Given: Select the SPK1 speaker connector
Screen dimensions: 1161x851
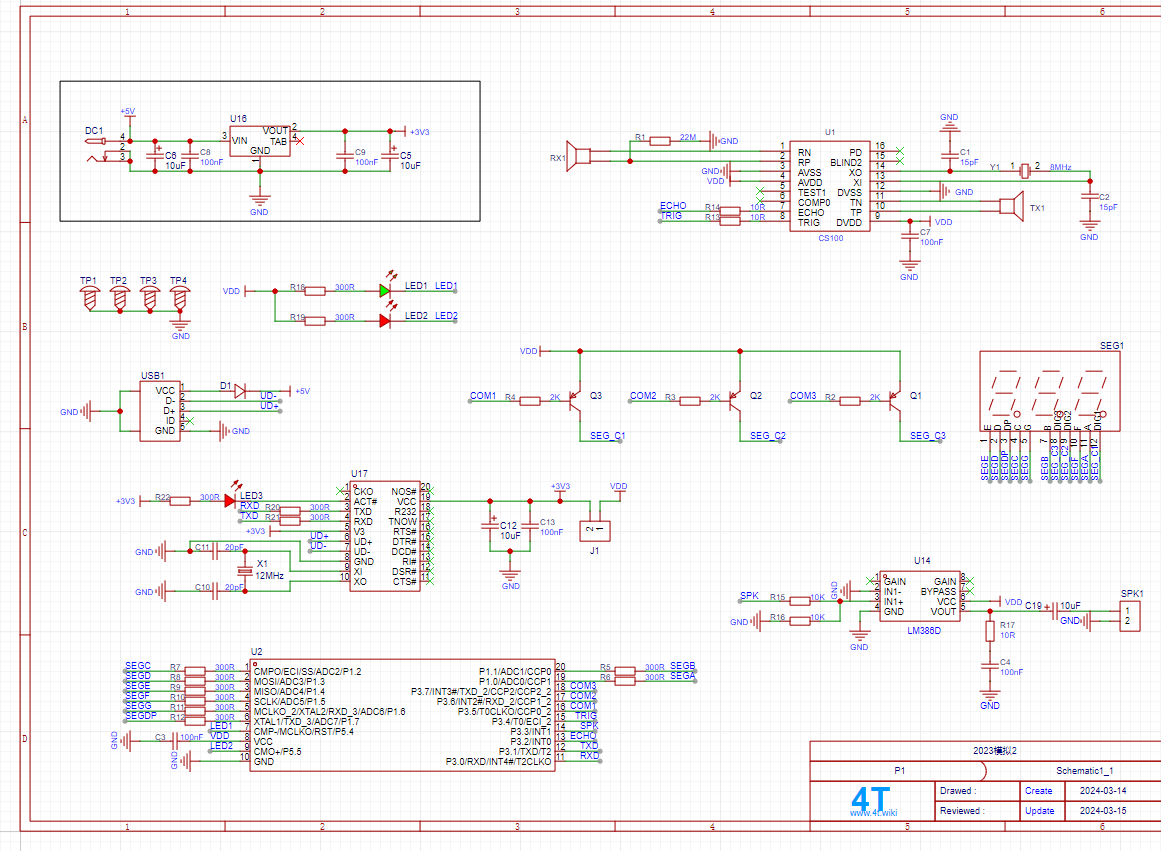Looking at the screenshot, I should click(1130, 615).
